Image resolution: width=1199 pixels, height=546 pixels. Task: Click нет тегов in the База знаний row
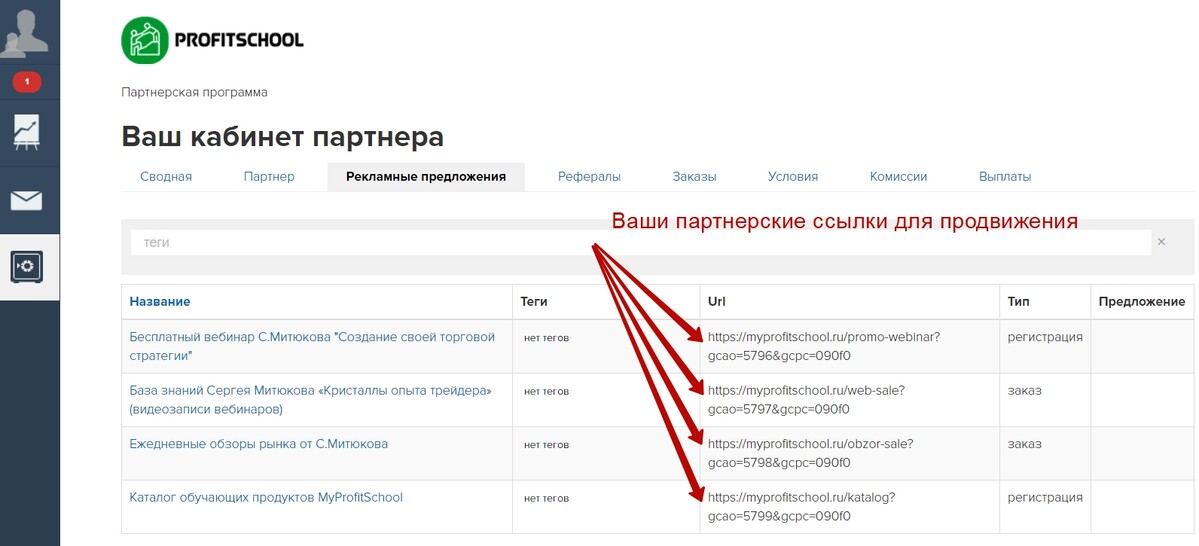tap(546, 391)
